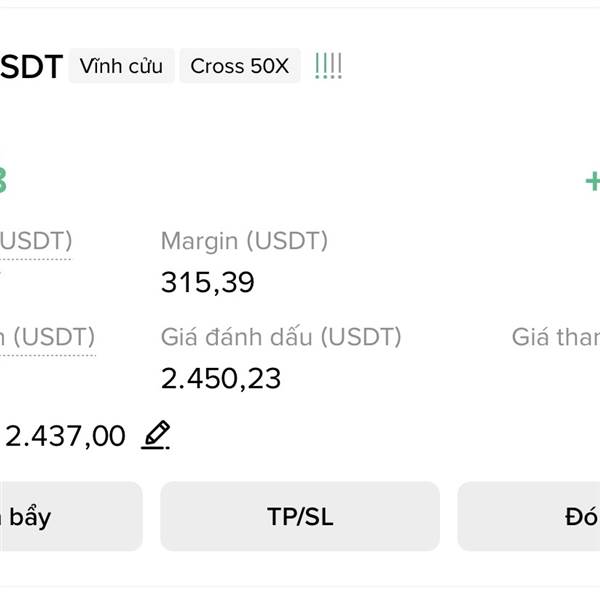Select the margin value 315,39
The image size is (600, 600).
tap(208, 282)
